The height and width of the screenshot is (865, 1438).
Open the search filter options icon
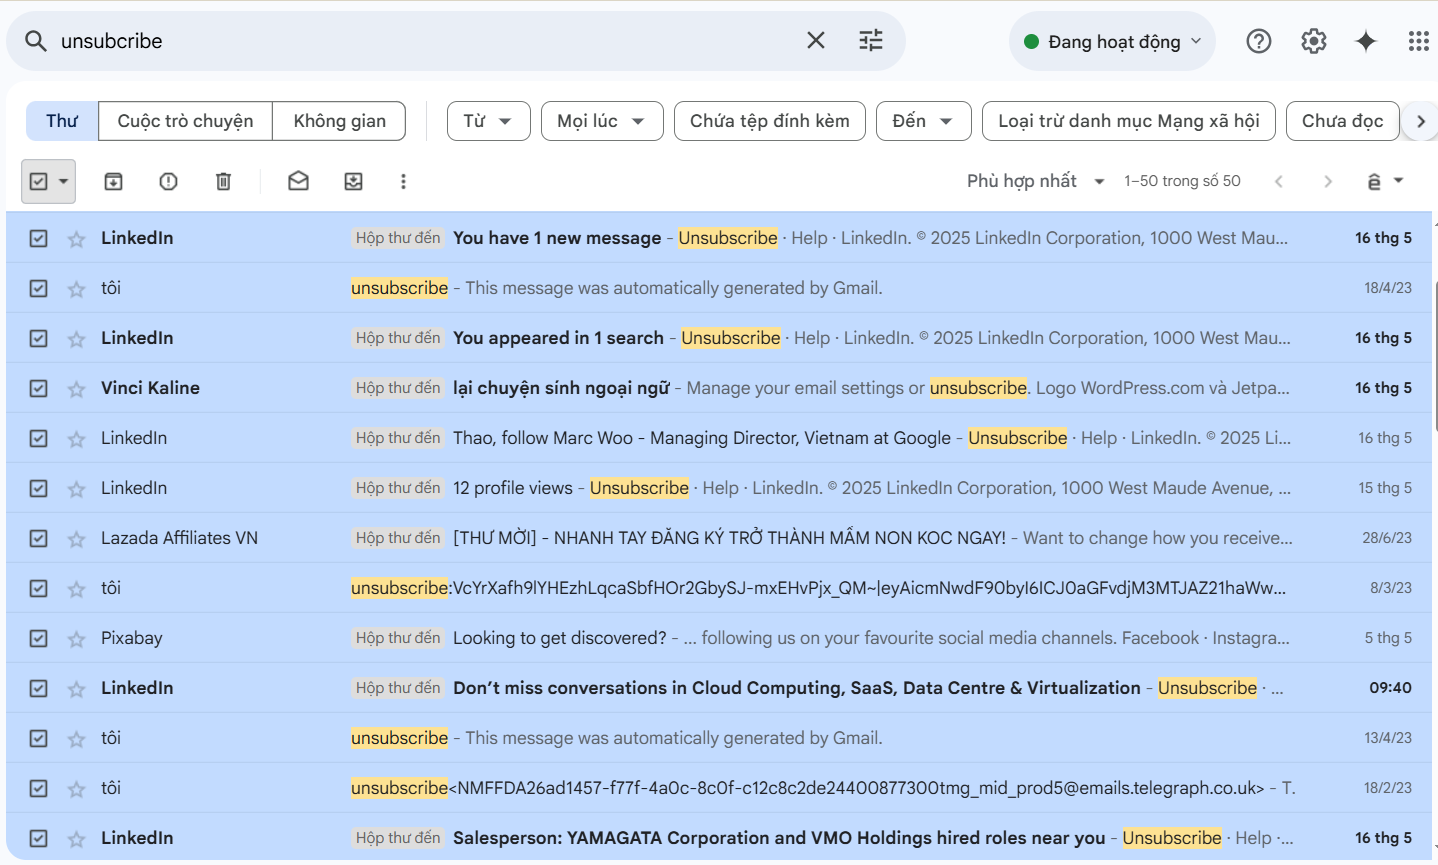tap(871, 40)
